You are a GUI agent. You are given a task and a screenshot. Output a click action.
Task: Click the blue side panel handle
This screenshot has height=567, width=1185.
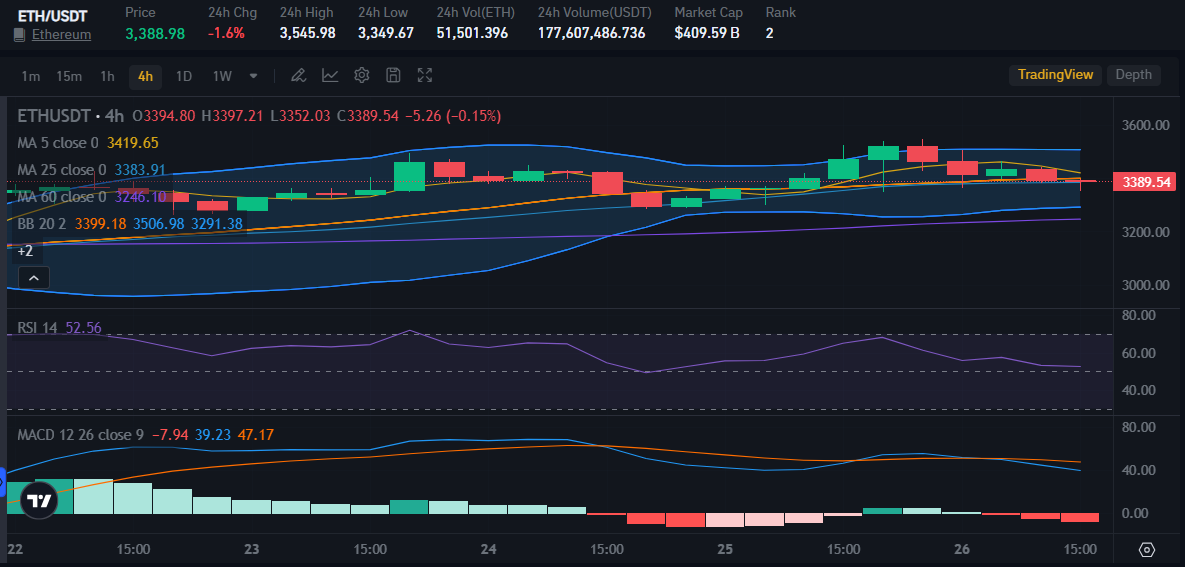click(x=2, y=481)
